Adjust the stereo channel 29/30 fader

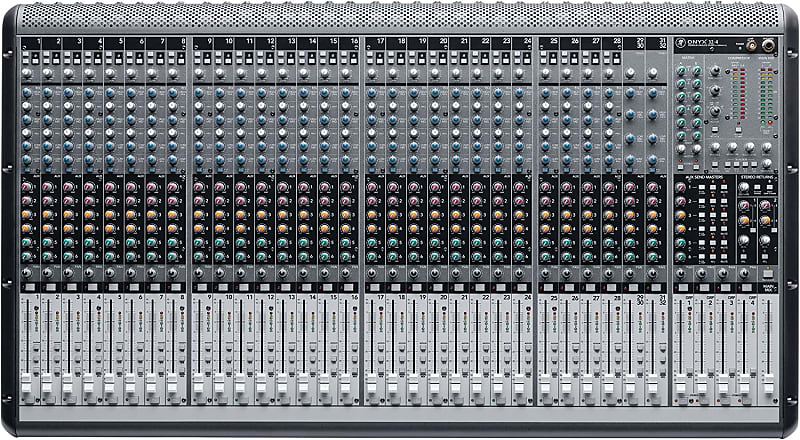(630, 382)
